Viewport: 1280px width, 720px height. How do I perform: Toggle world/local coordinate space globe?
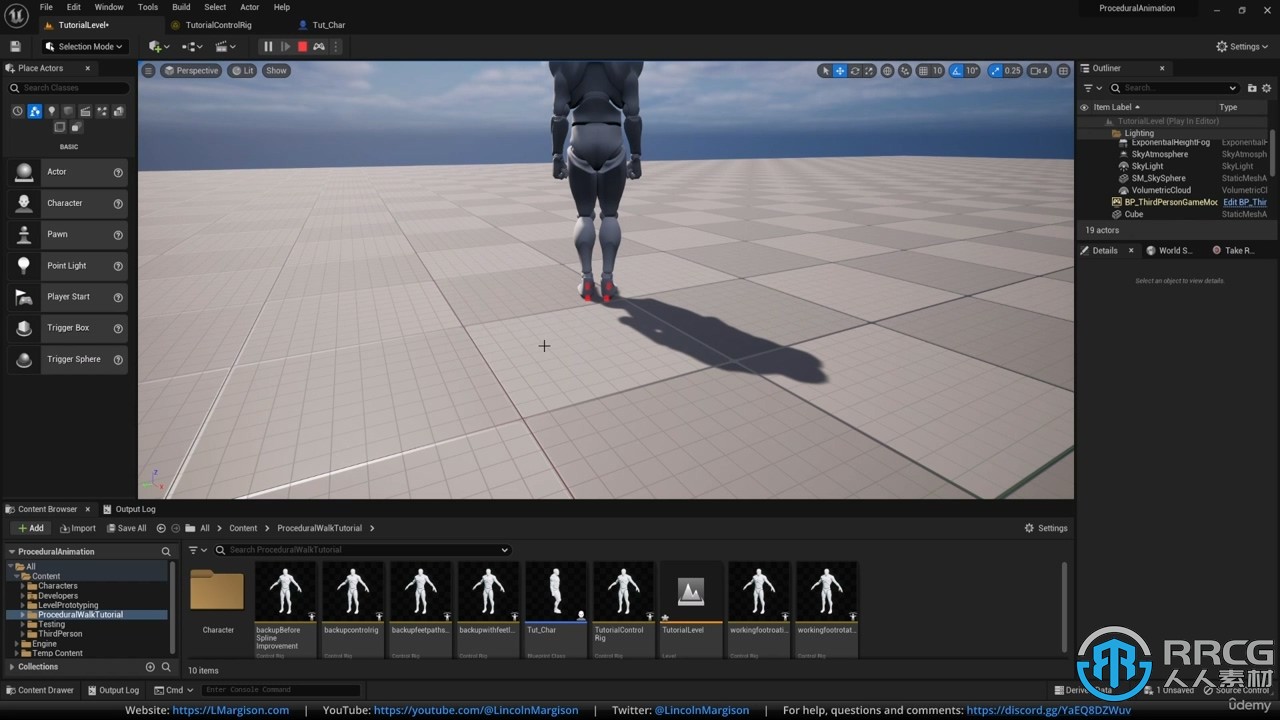point(887,71)
